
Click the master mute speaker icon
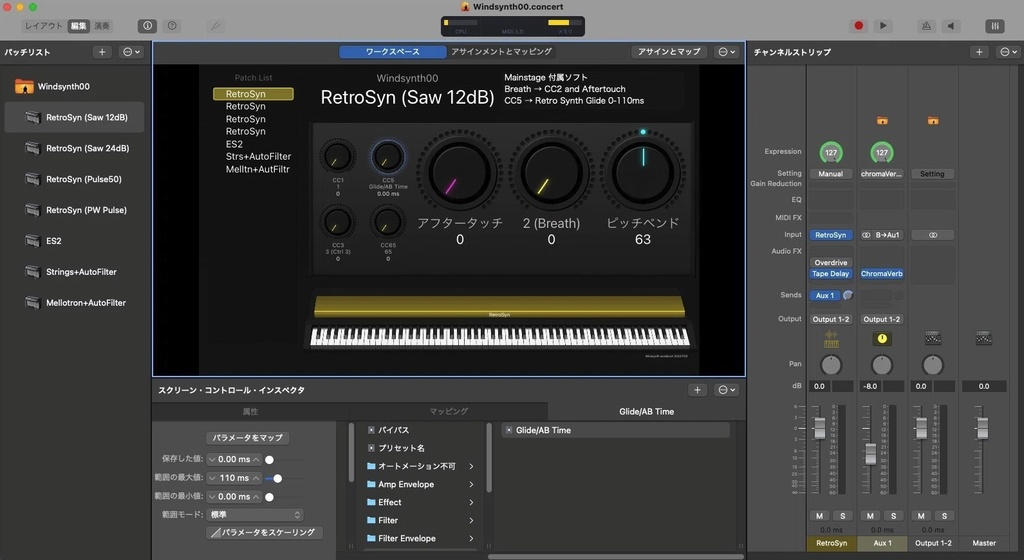point(952,25)
